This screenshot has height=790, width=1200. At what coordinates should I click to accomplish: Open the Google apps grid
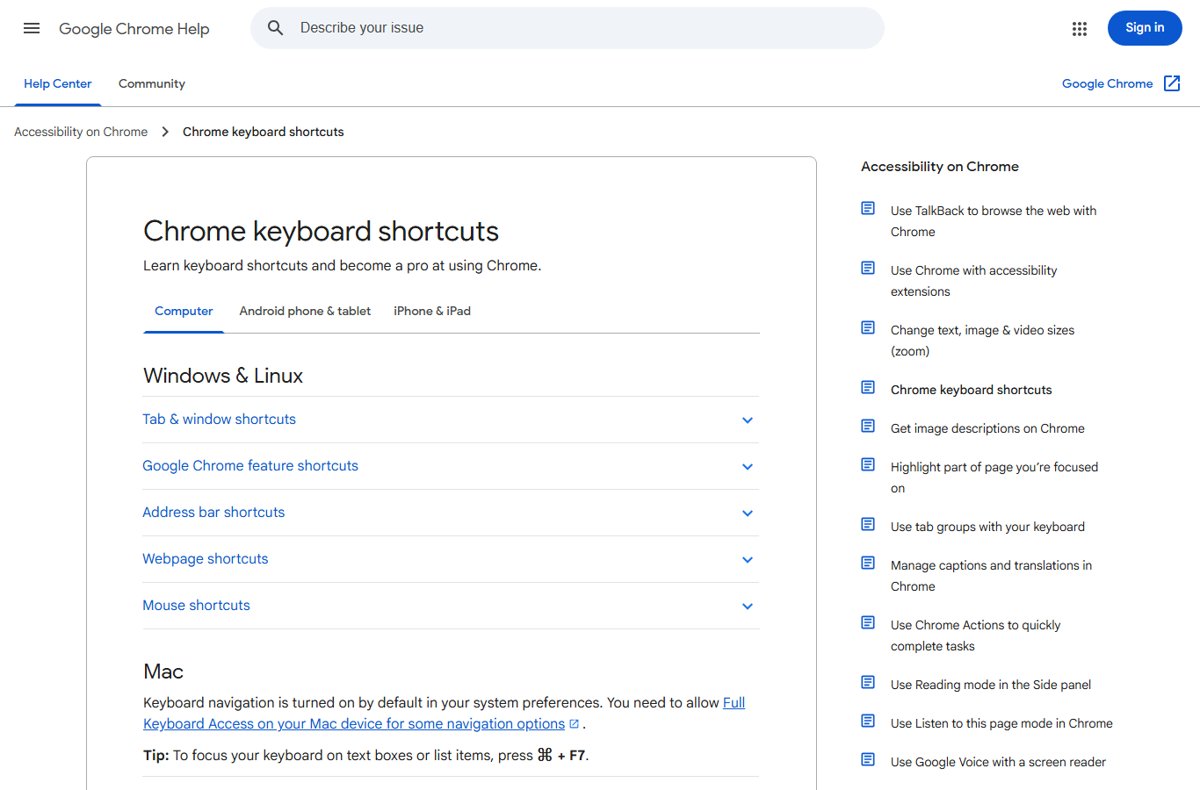(1079, 29)
